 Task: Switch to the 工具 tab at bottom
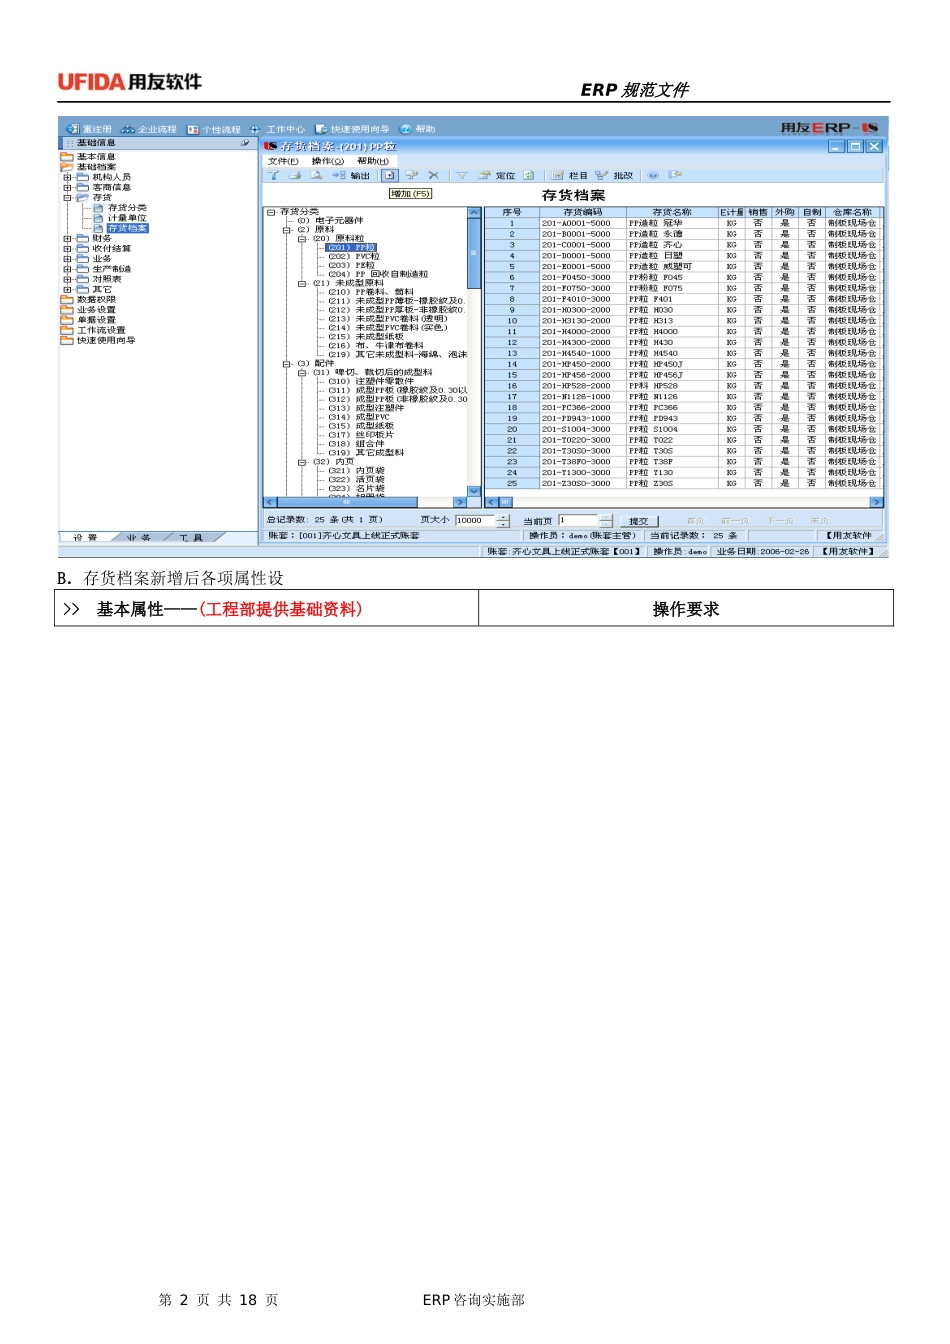(x=191, y=538)
